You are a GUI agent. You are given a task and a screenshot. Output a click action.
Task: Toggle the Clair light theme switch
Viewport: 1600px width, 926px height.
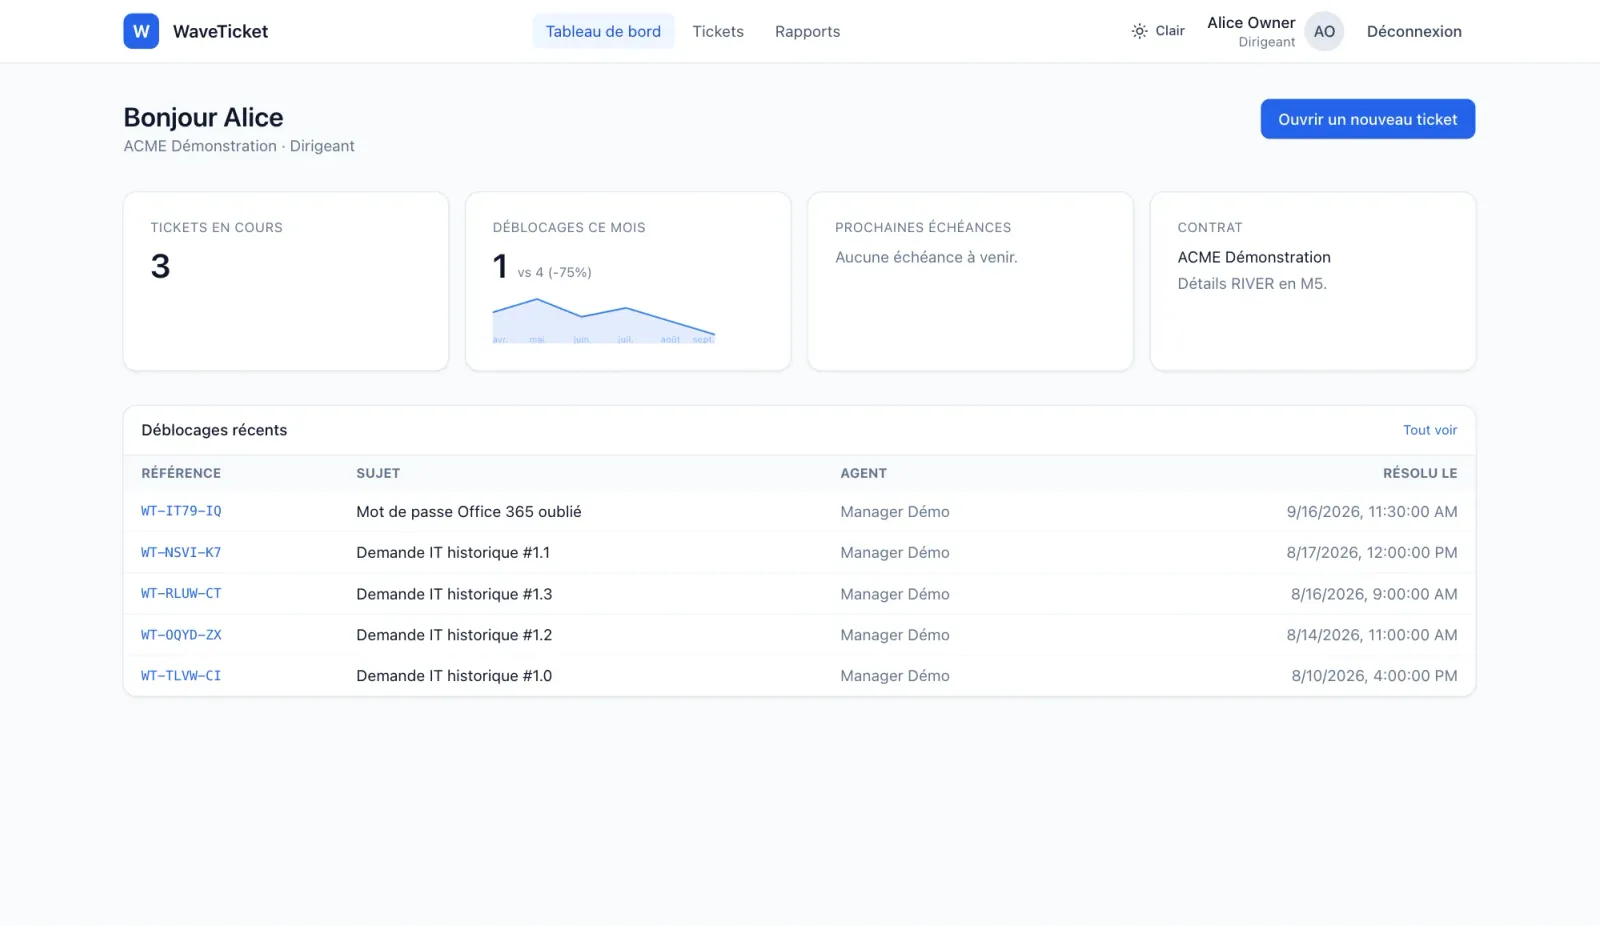click(1158, 31)
